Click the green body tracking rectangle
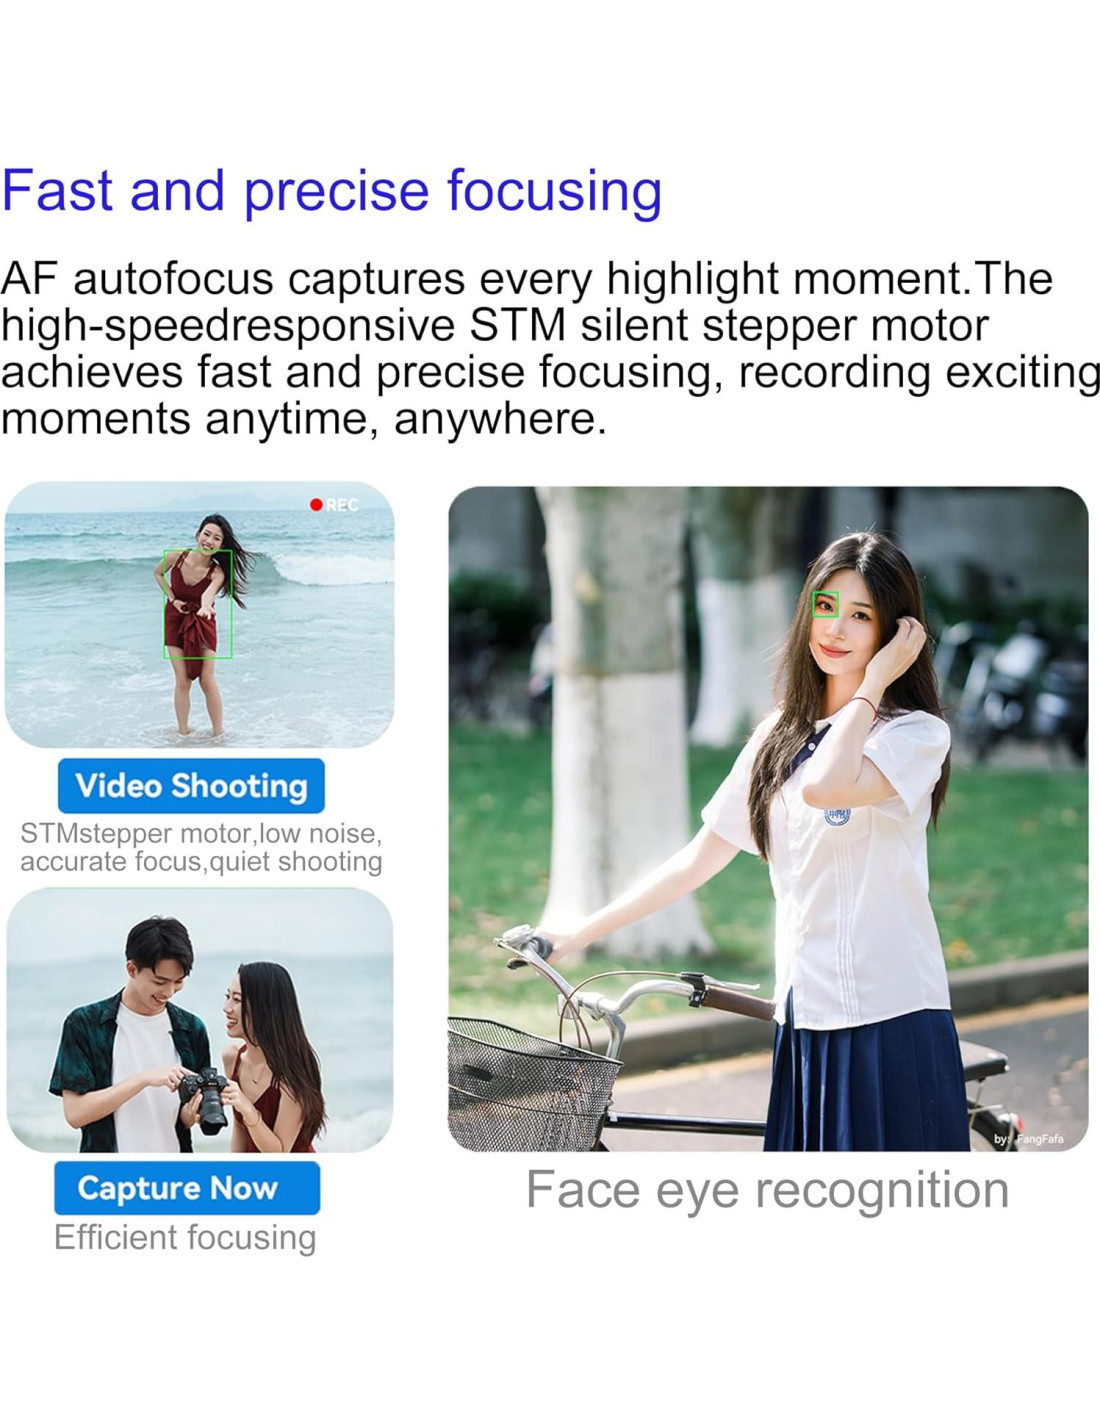The height and width of the screenshot is (1422, 1100). [198, 604]
